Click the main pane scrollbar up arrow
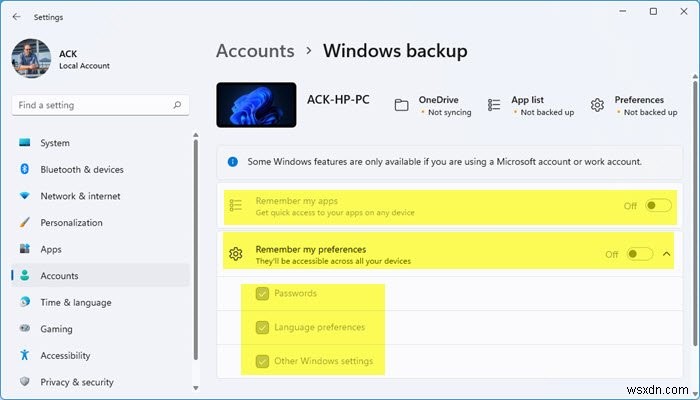The height and width of the screenshot is (400, 700). point(695,77)
